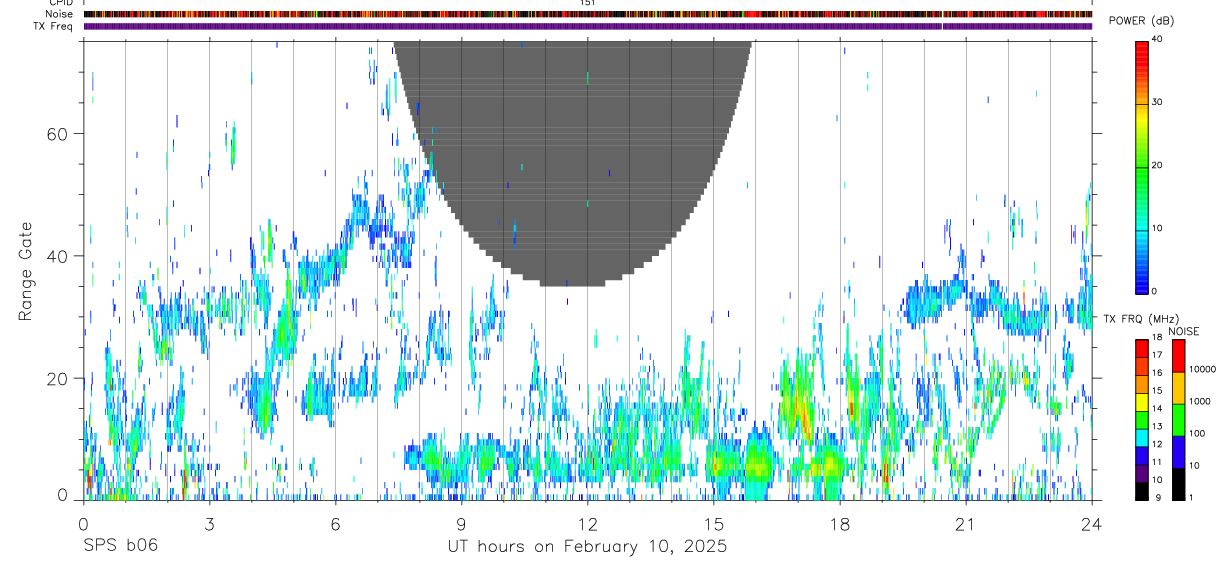Pick the blue segment of NOISE bar
The height and width of the screenshot is (567, 1228).
coord(1178,452)
